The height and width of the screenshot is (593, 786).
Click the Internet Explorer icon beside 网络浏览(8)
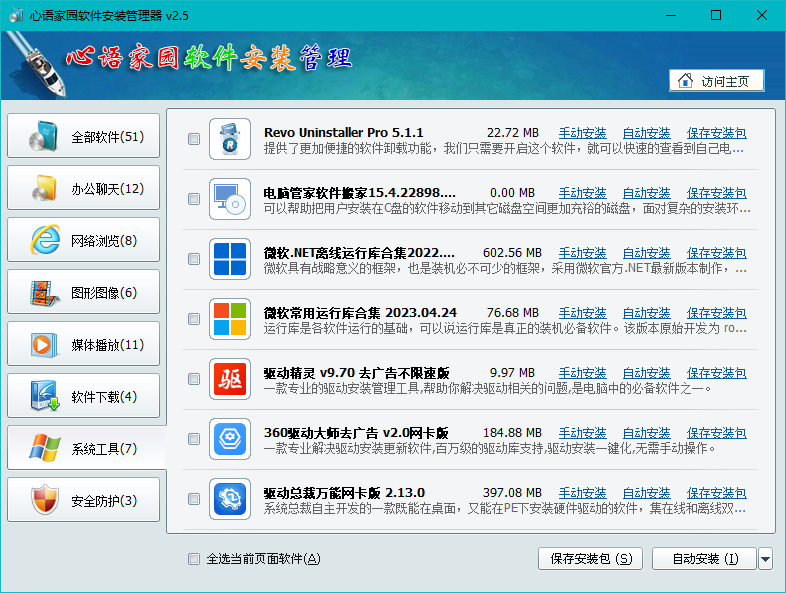45,240
